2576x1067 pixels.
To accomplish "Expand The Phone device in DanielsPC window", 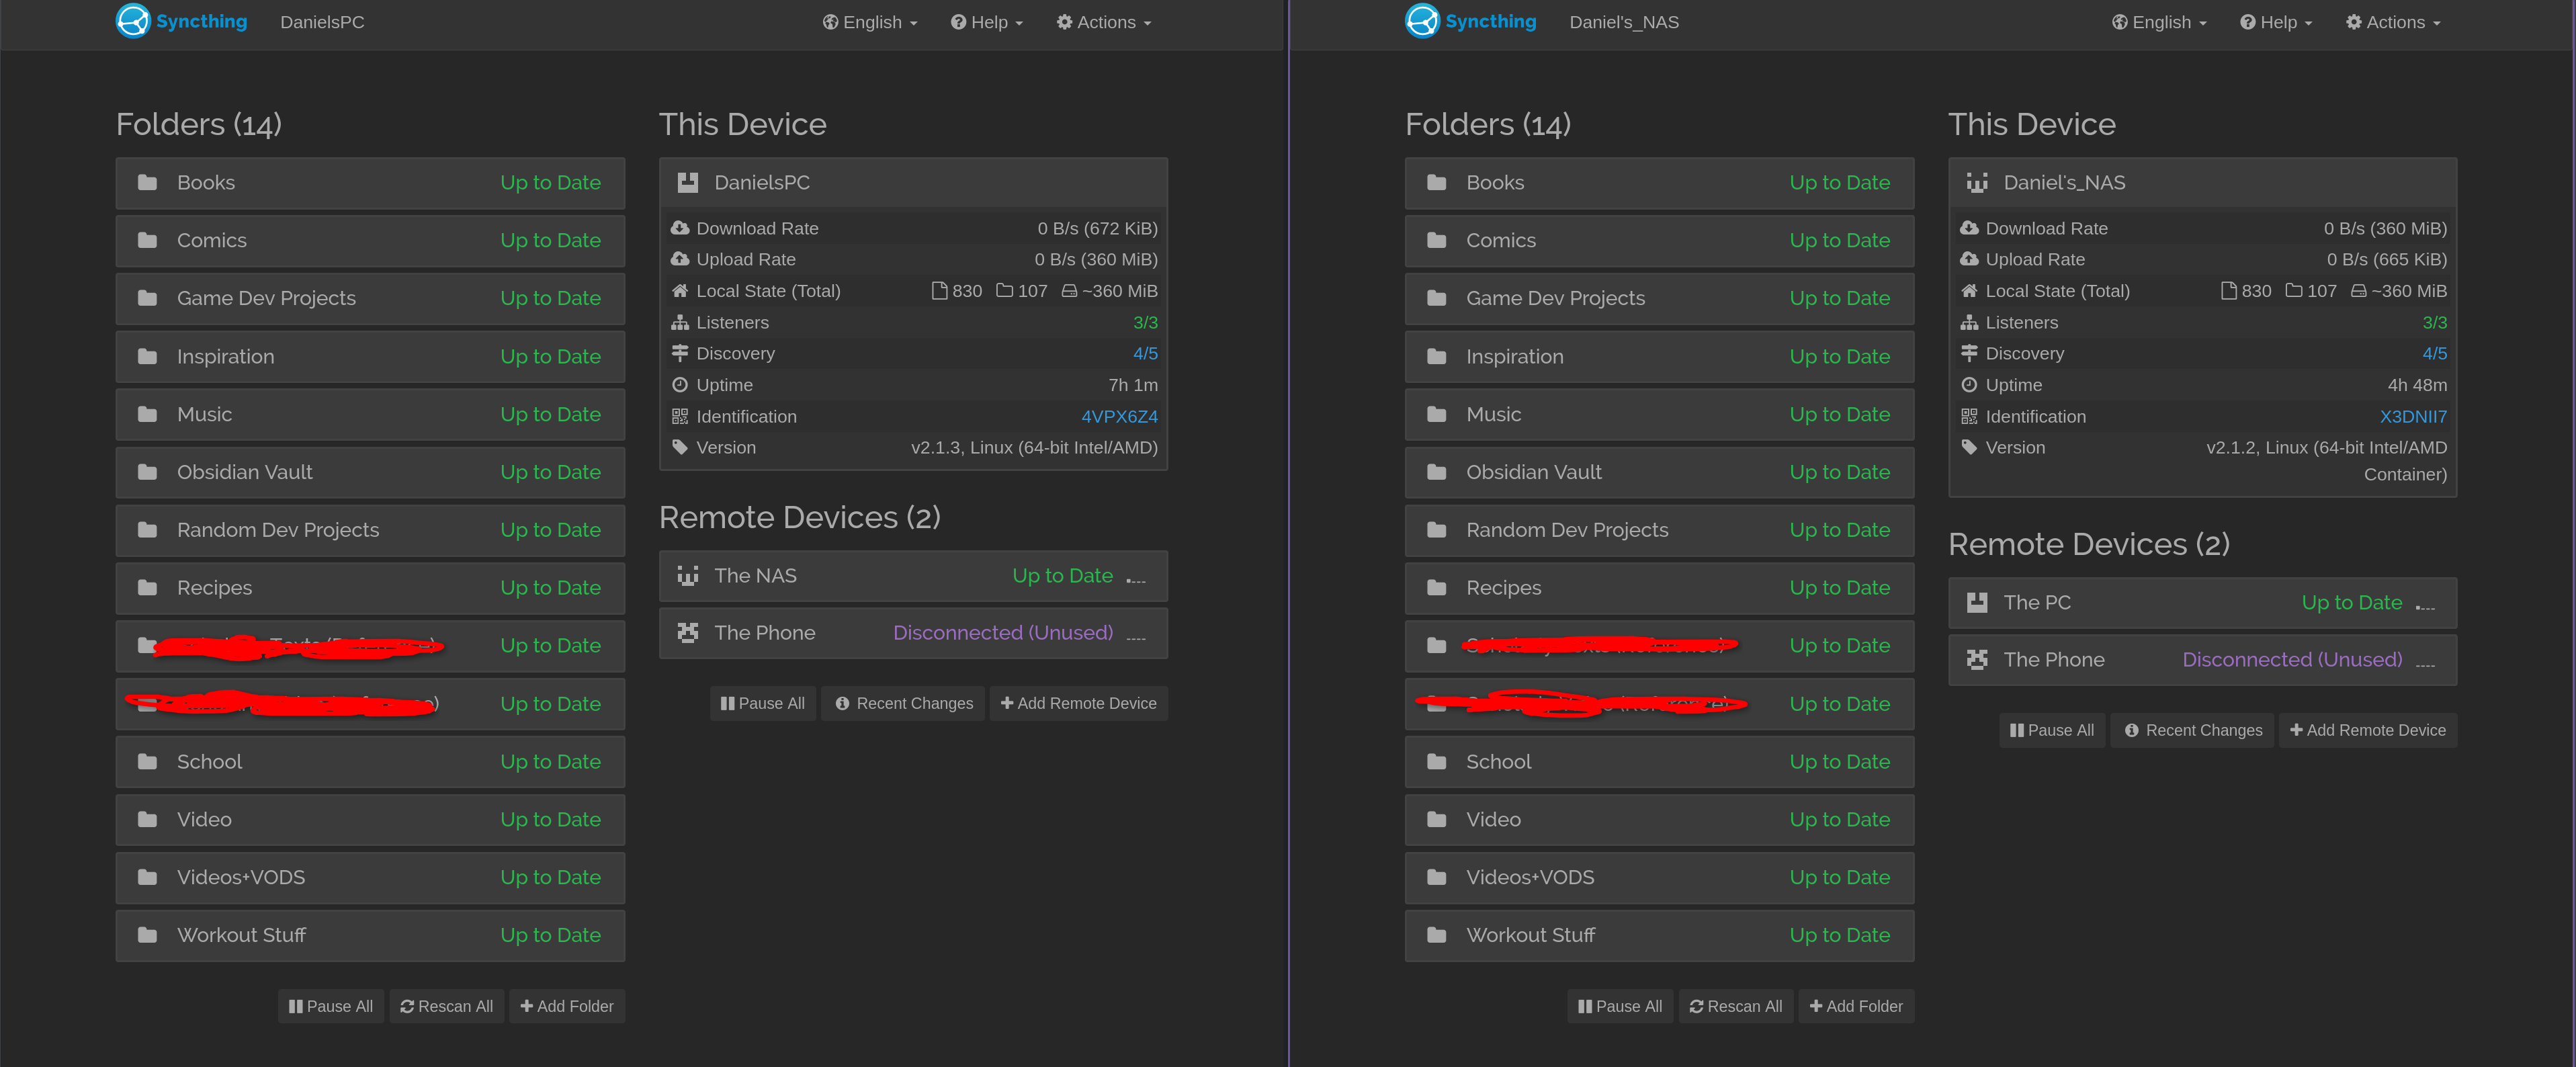I will [913, 633].
